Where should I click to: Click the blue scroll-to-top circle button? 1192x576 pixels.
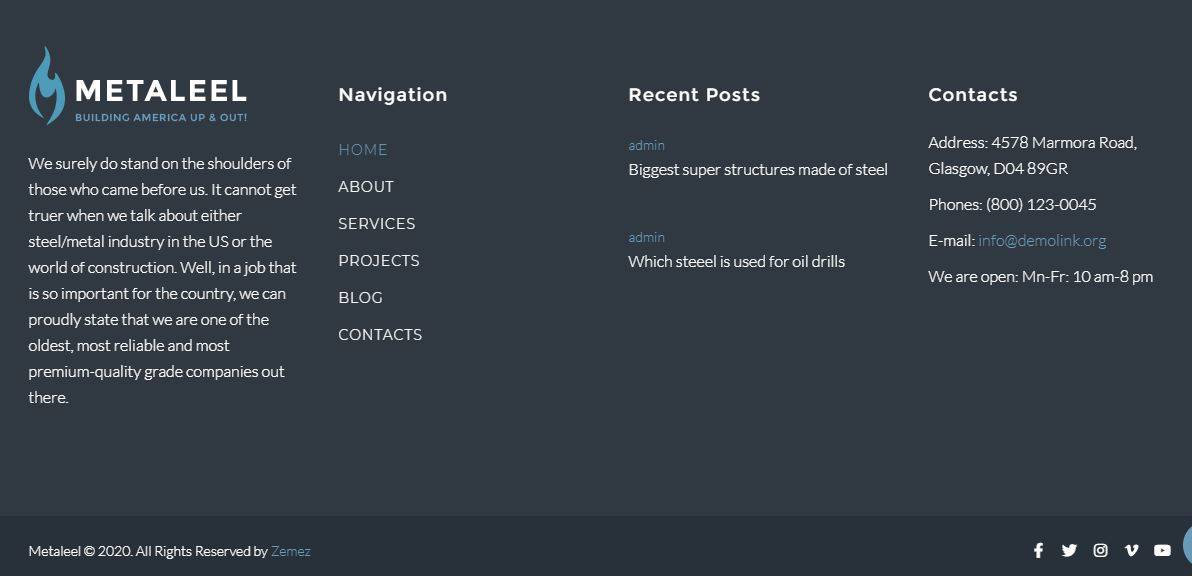[1187, 544]
